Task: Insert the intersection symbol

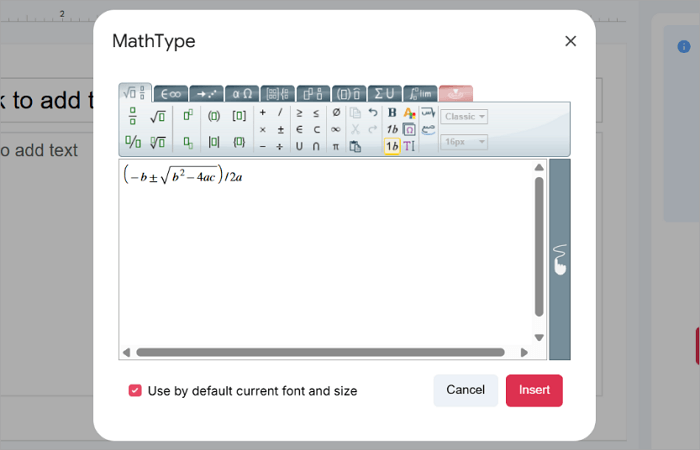Action: [x=316, y=146]
